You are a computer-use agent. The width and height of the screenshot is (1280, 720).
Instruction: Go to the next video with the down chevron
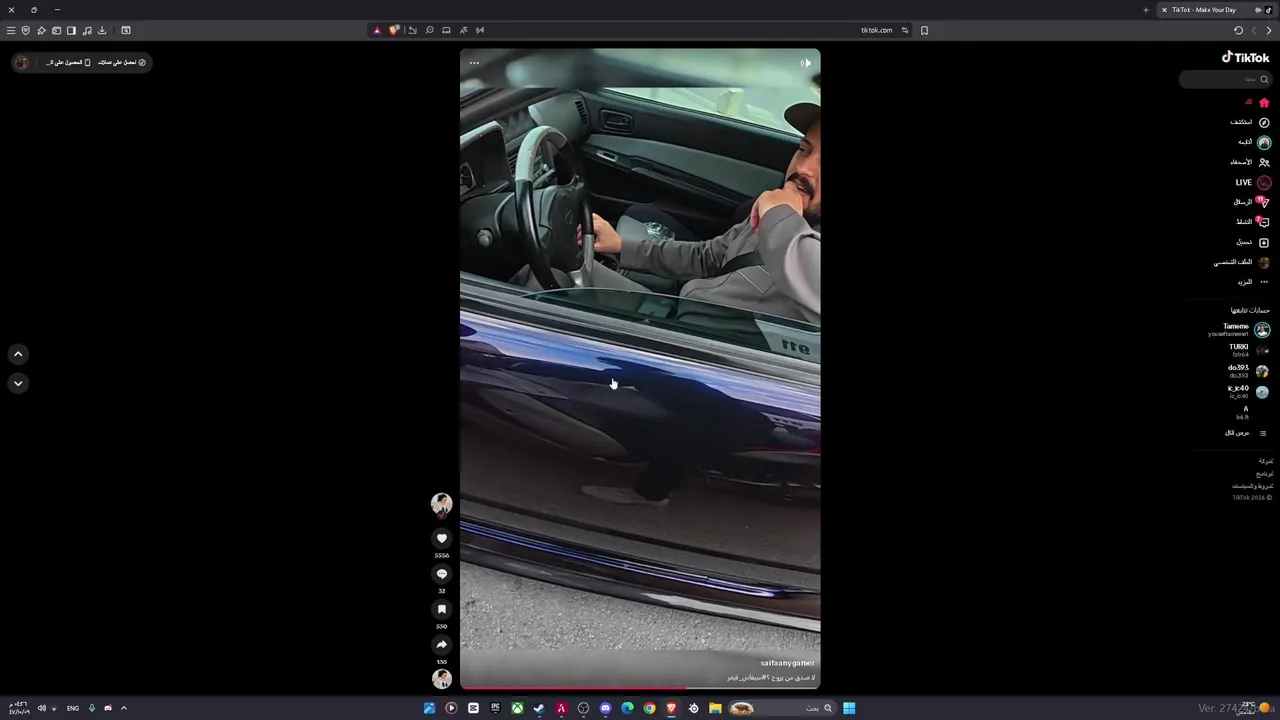click(x=18, y=383)
